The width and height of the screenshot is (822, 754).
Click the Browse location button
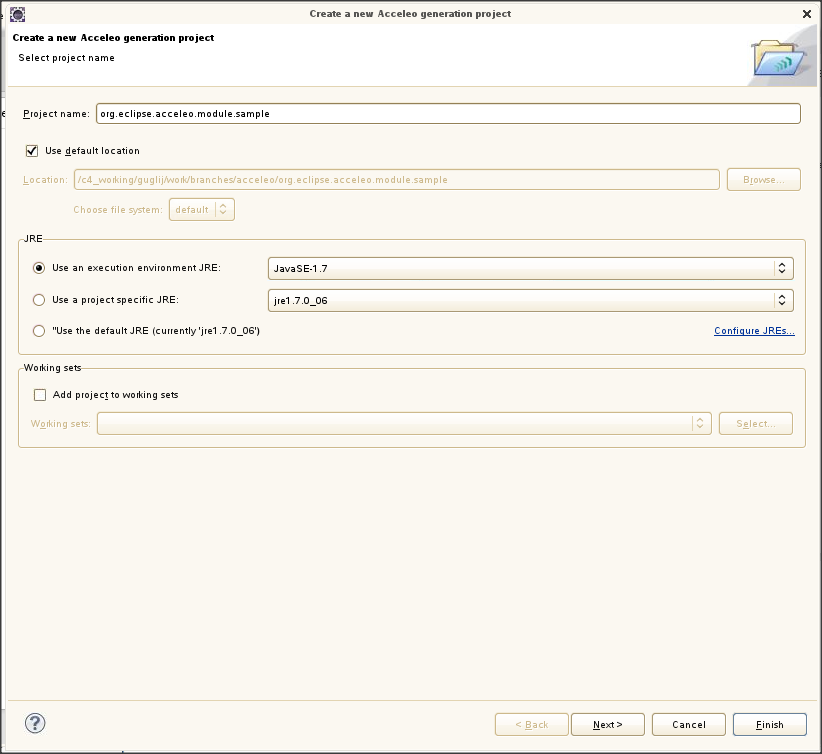point(764,180)
